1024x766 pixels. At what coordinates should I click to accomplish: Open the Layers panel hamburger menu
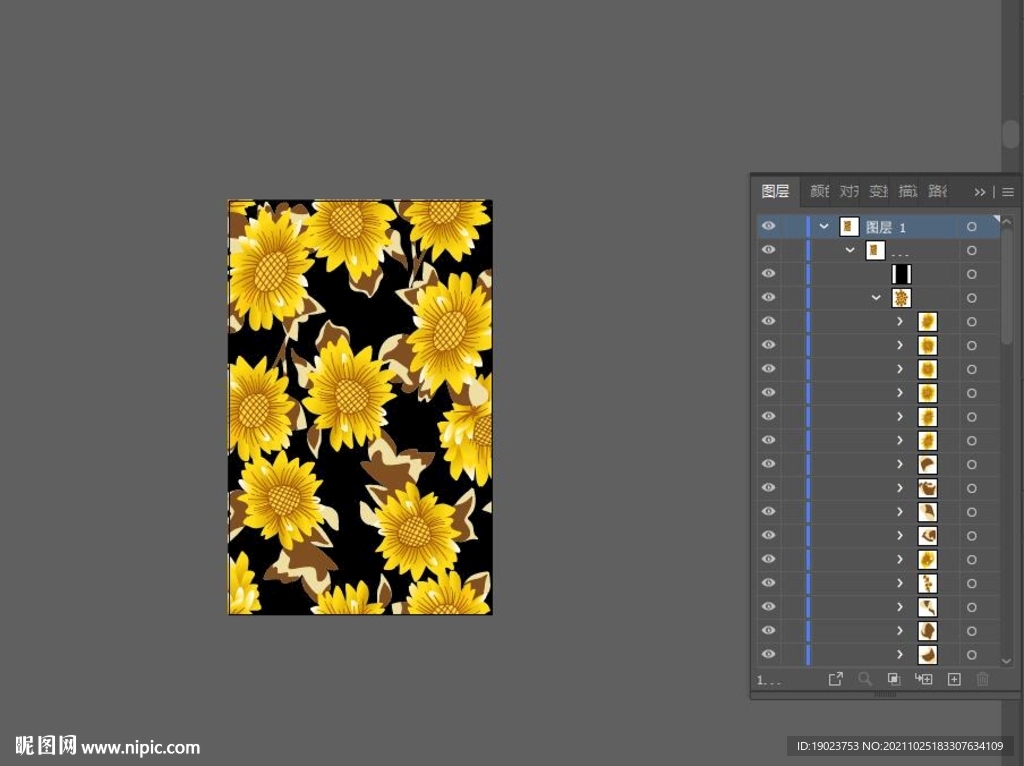point(1008,192)
